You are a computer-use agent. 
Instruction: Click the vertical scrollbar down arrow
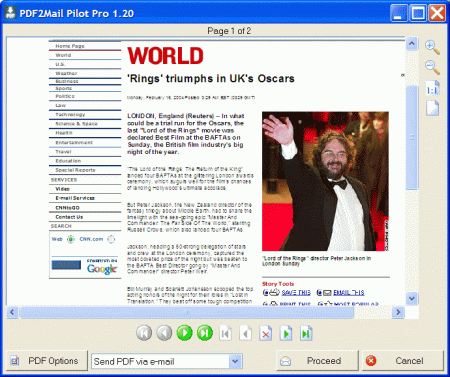[412, 298]
